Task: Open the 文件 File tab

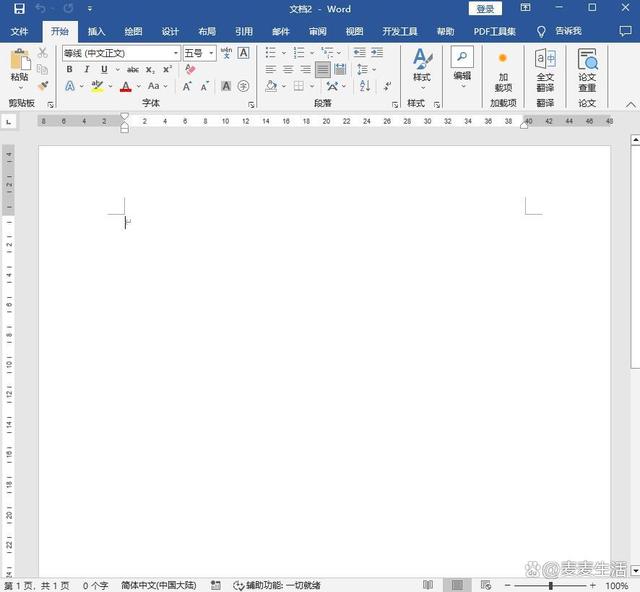Action: (19, 31)
